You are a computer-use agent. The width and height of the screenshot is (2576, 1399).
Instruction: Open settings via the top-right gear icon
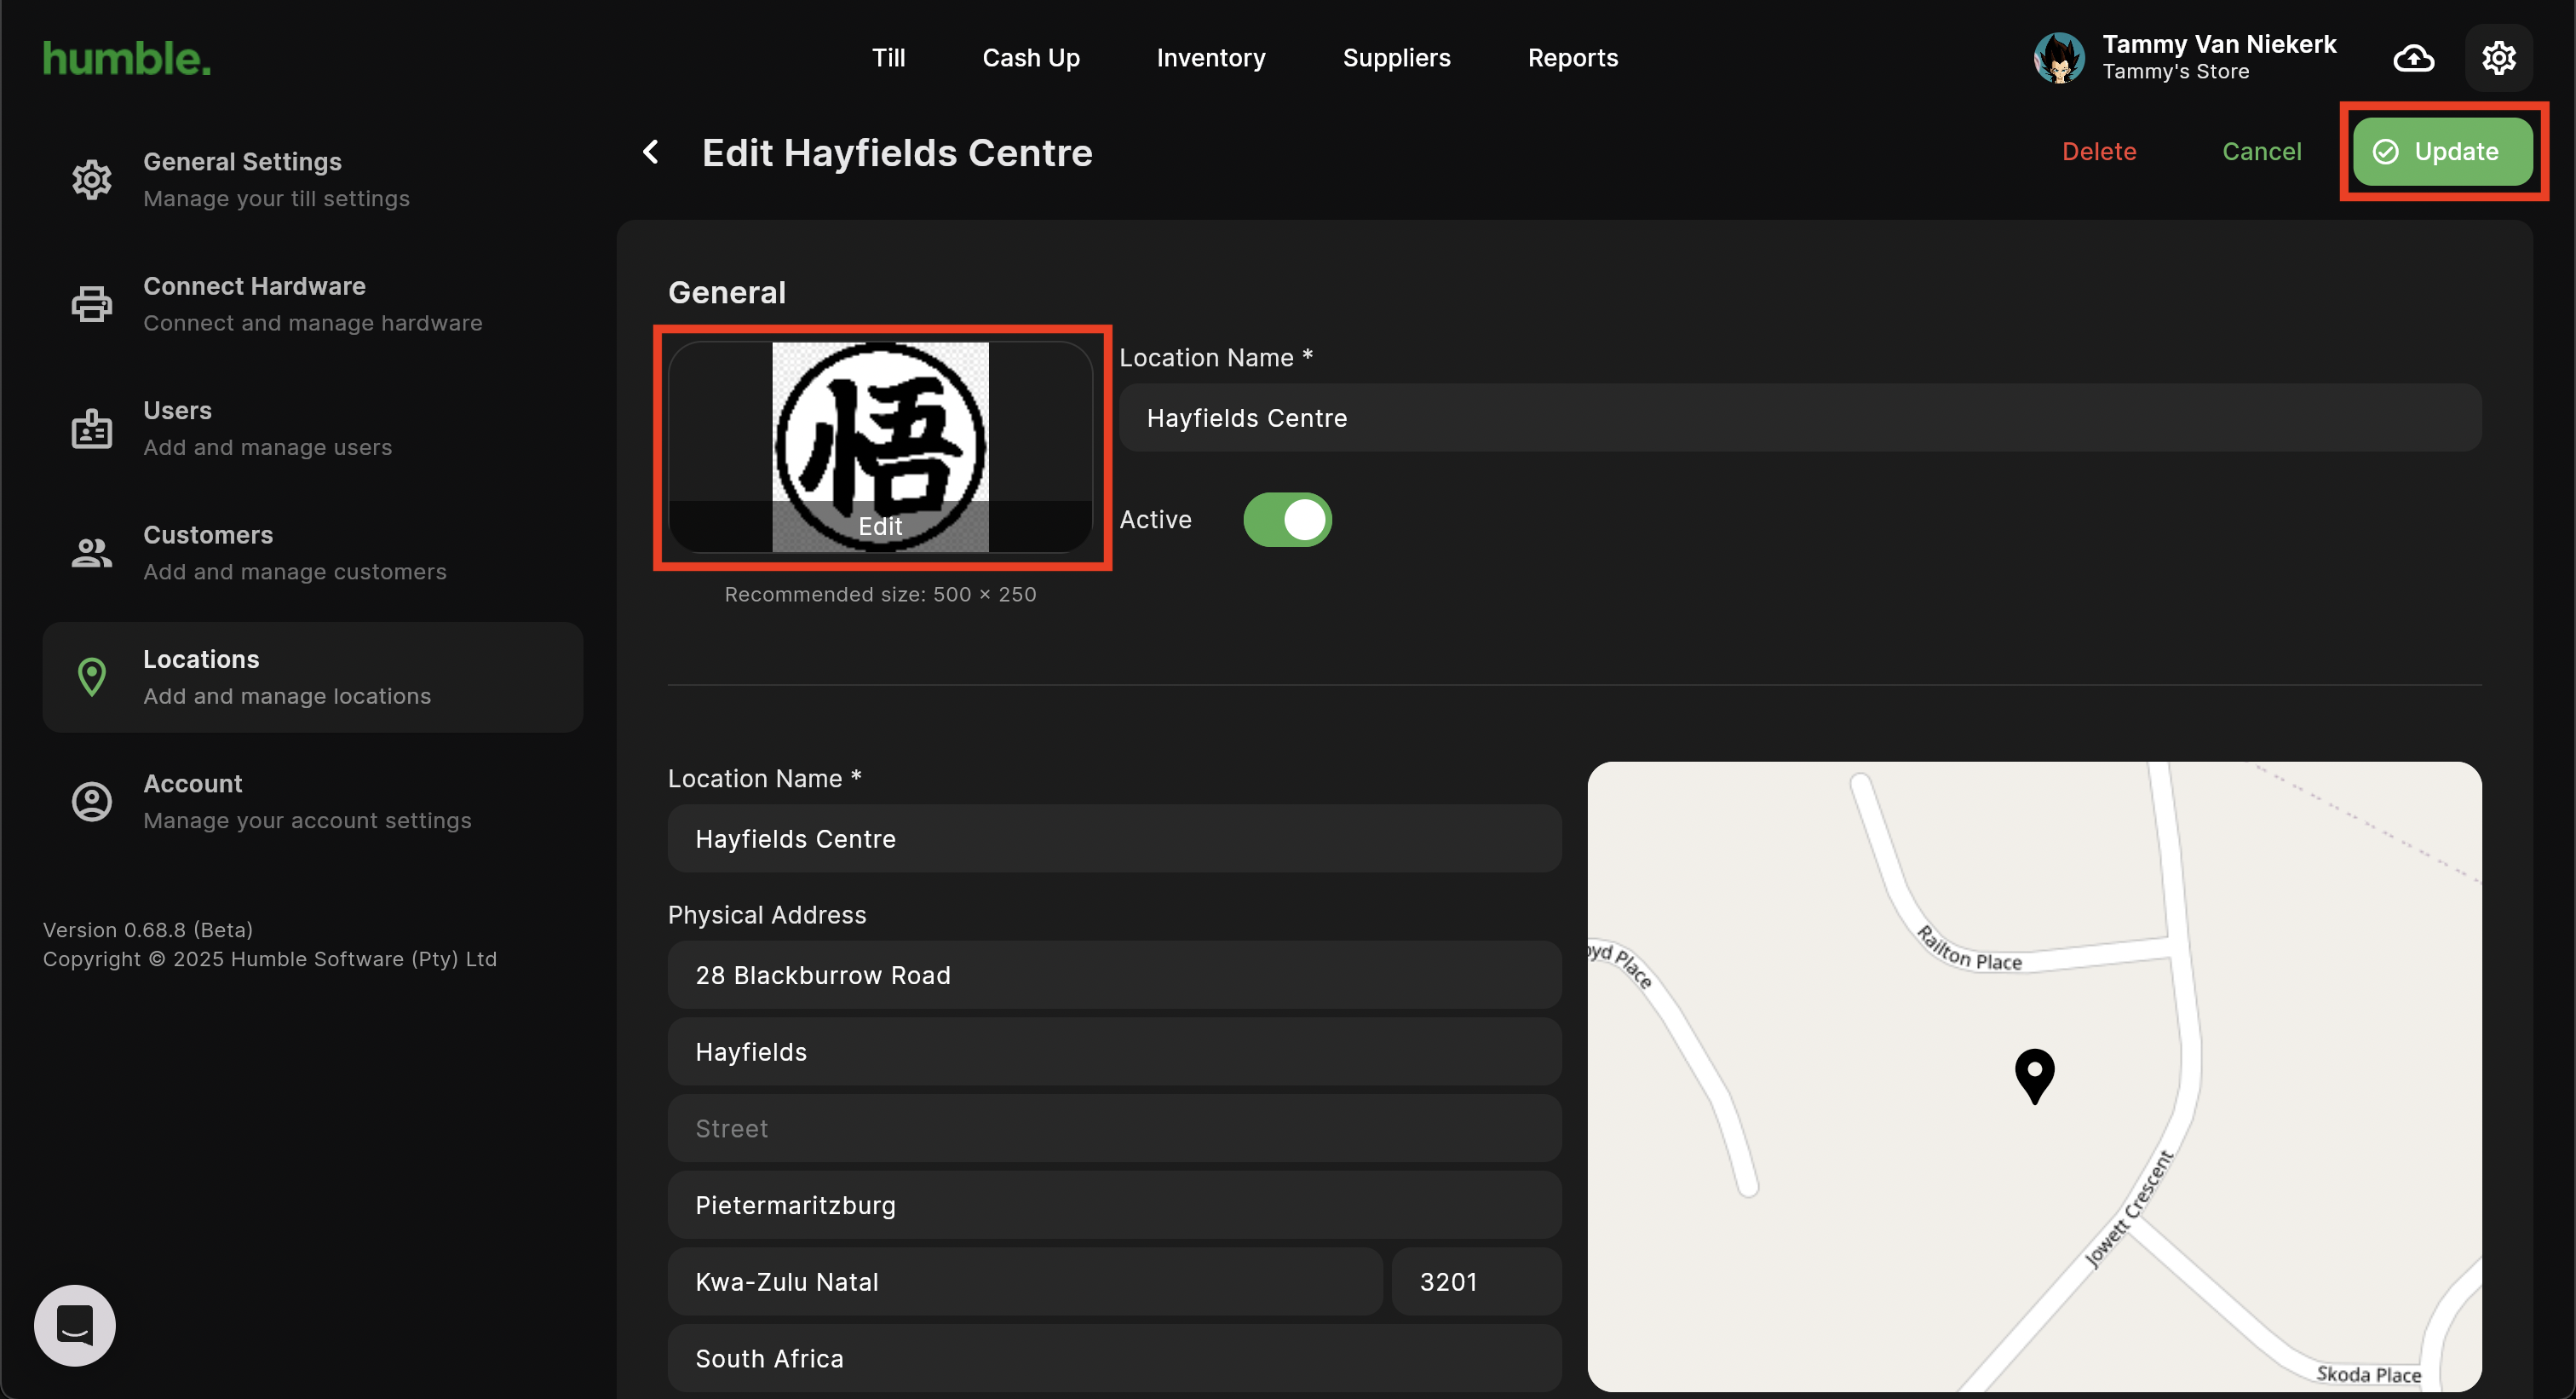2498,58
